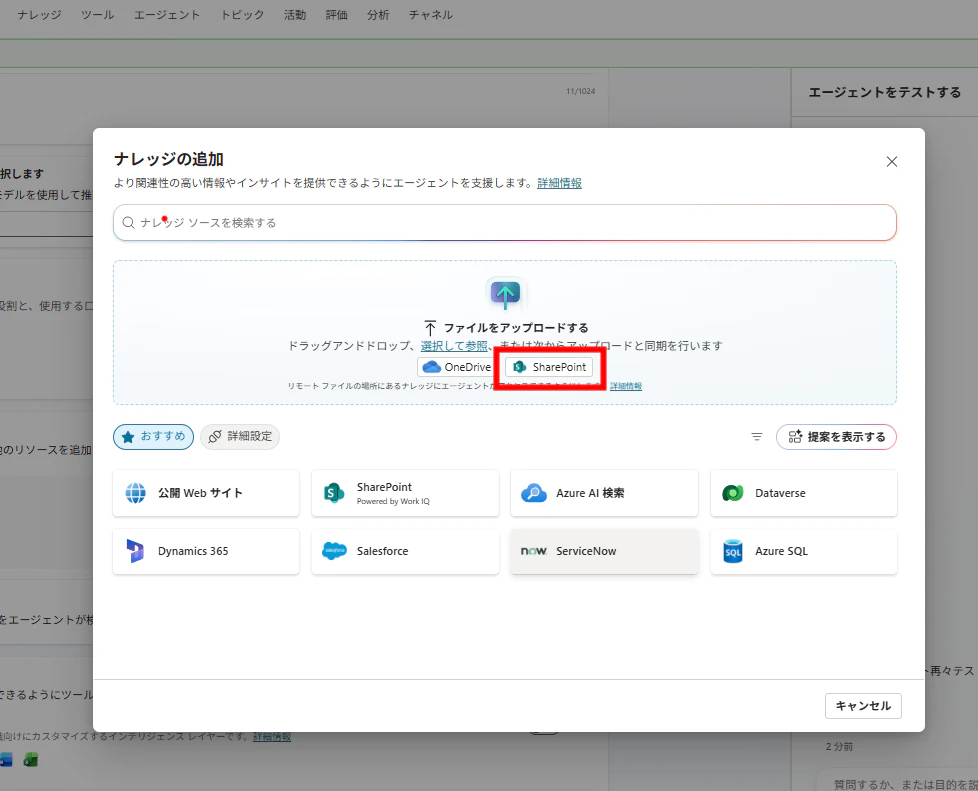Select the Dynamics 365 card
The width and height of the screenshot is (978, 791).
coord(206,551)
